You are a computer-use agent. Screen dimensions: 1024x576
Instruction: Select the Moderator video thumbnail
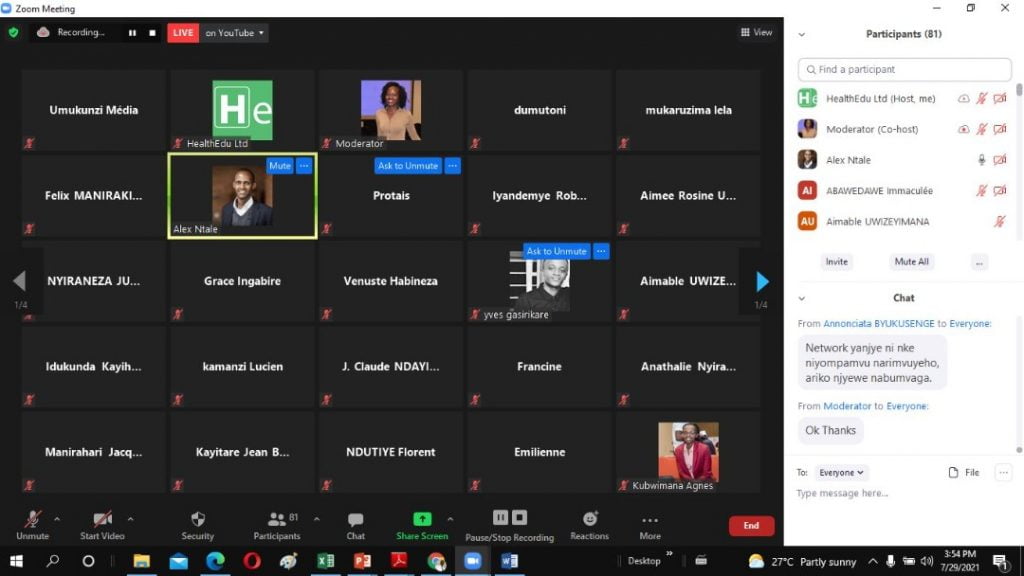pyautogui.click(x=391, y=110)
